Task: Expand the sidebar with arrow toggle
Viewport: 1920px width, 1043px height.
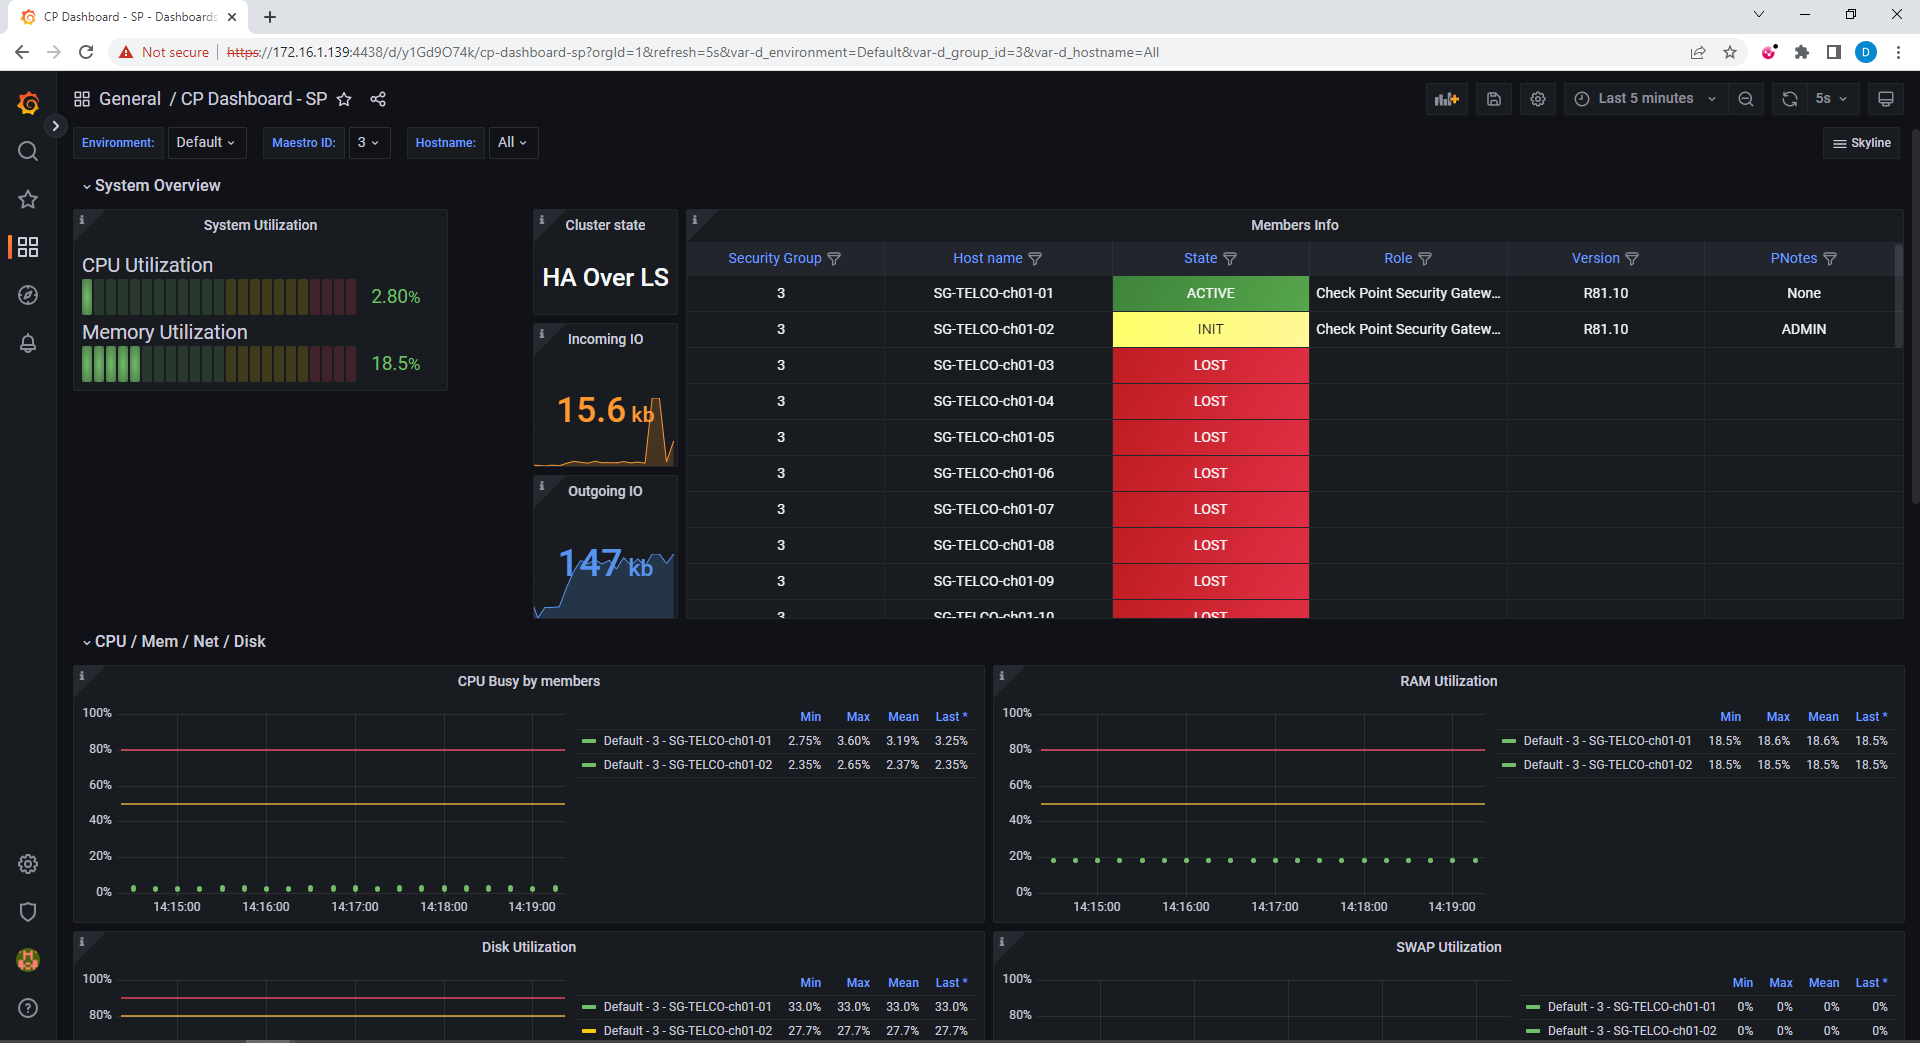Action: tap(56, 126)
